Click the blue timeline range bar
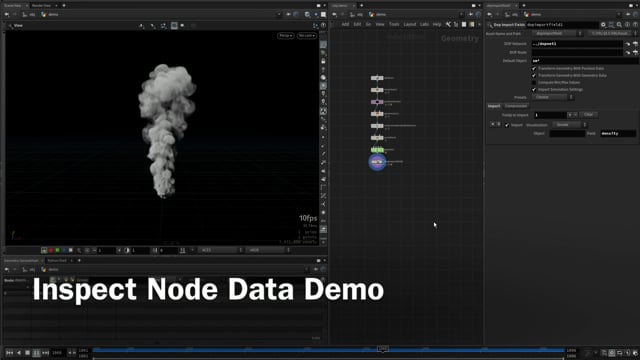The height and width of the screenshot is (360, 640). coord(328,350)
